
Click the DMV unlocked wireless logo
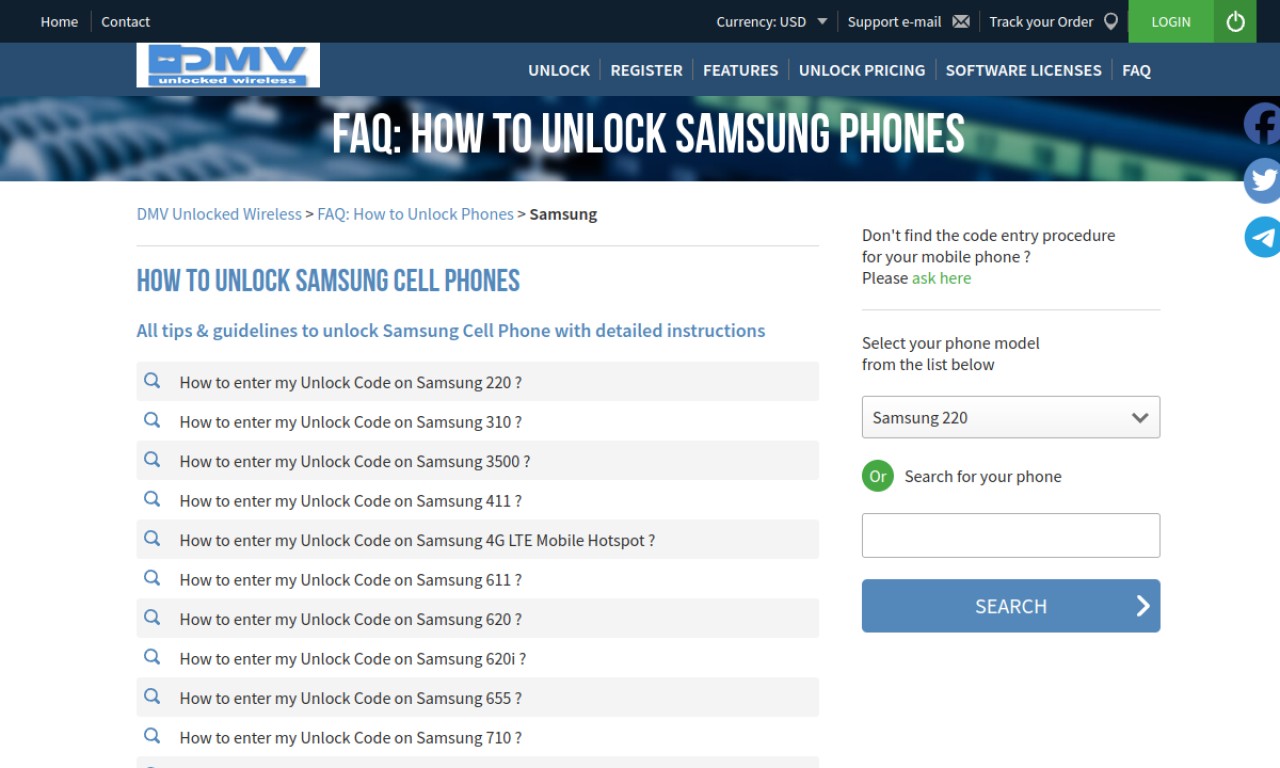[228, 65]
